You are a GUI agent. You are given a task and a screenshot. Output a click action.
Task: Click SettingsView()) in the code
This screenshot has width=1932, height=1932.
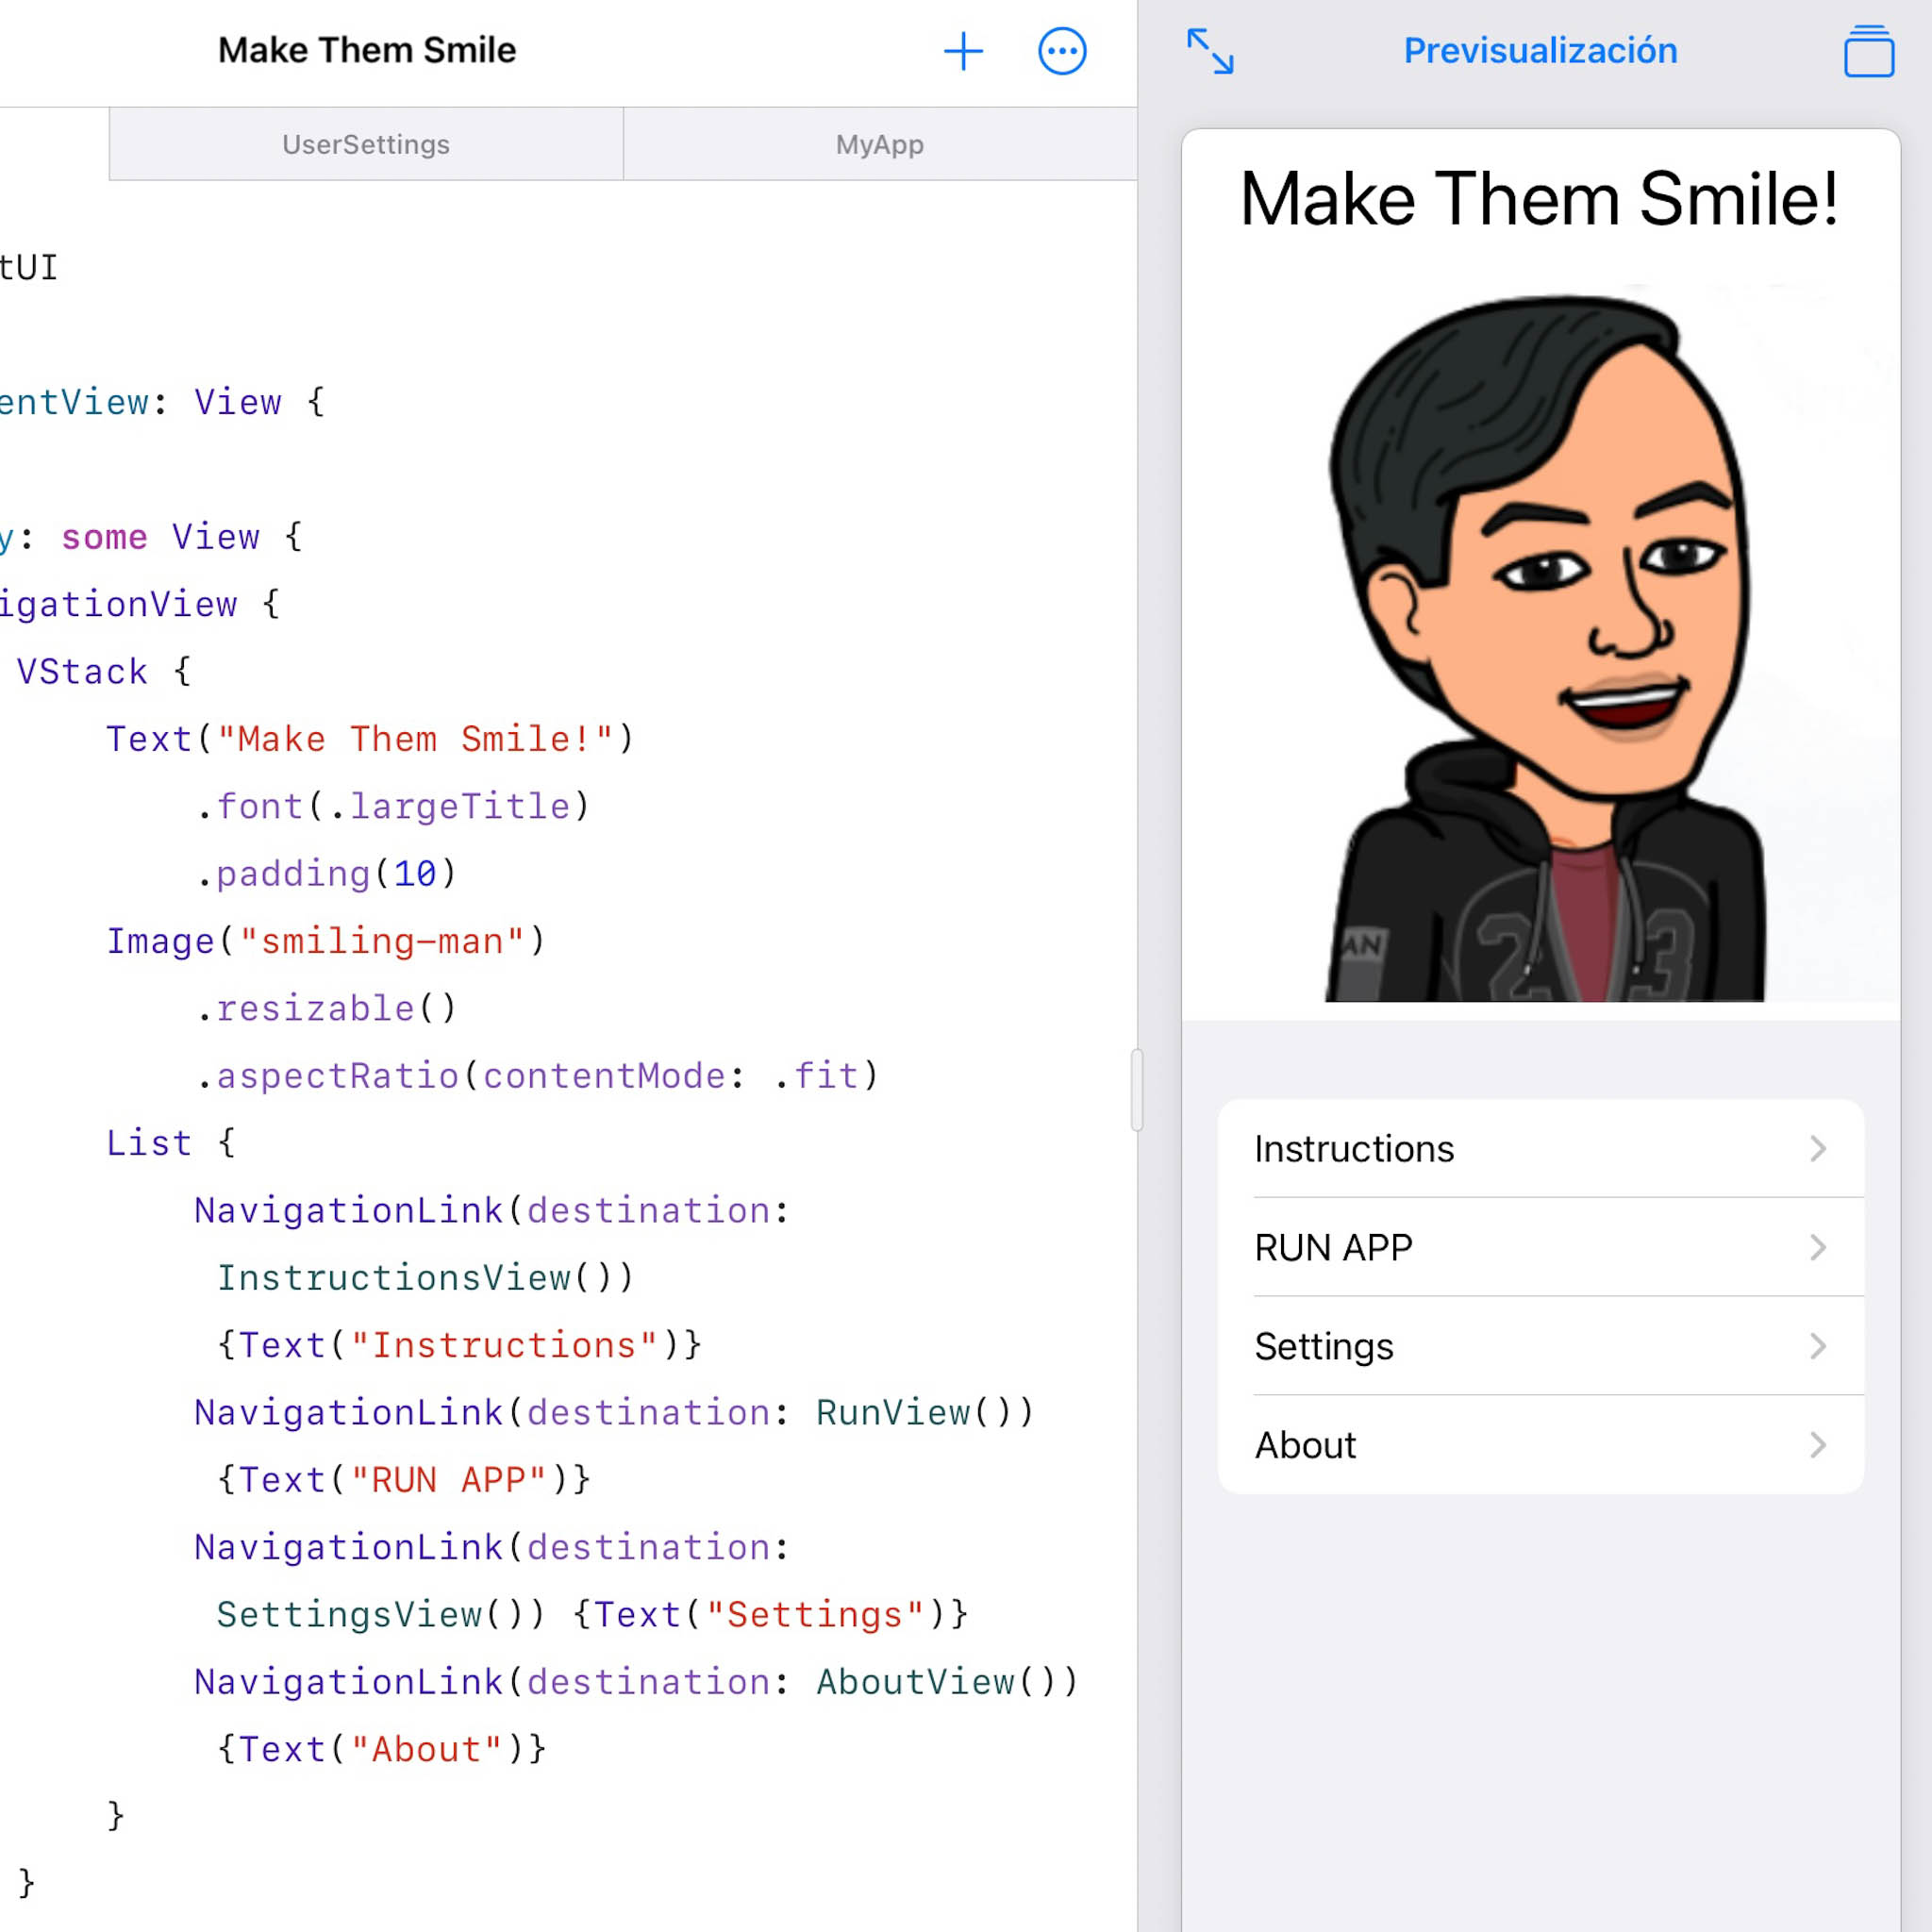click(381, 1614)
